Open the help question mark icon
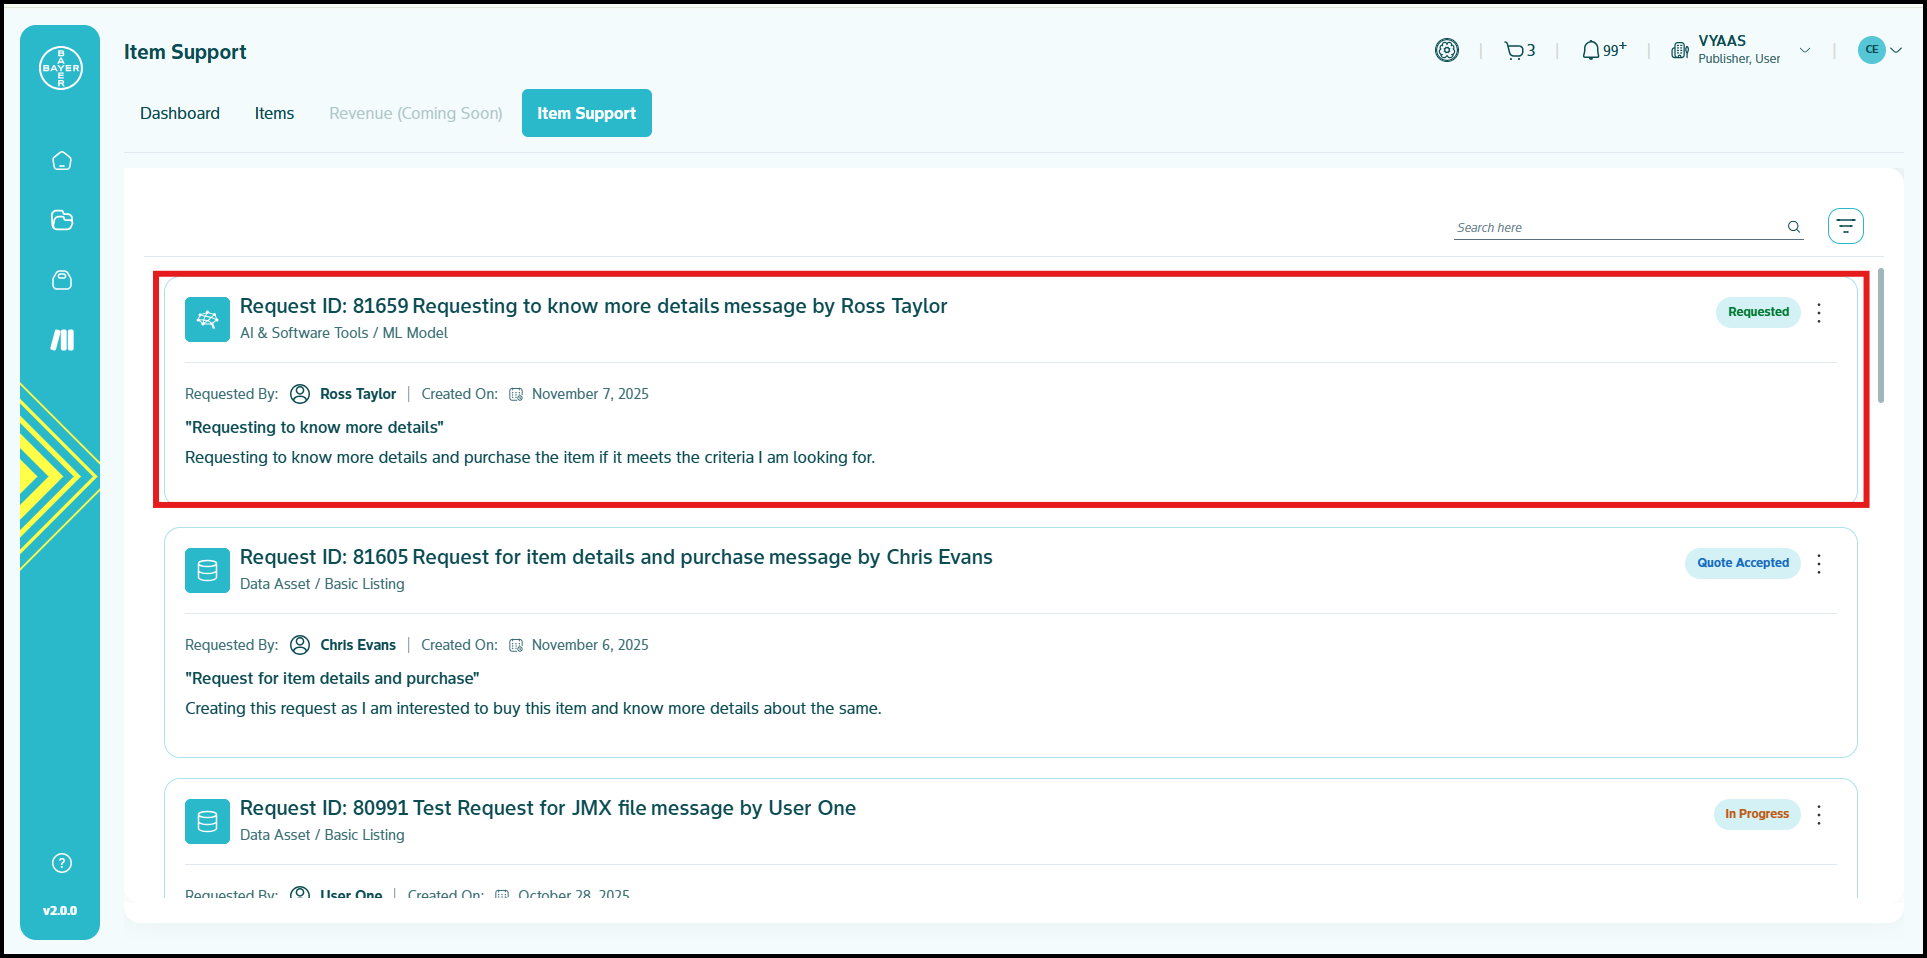1927x958 pixels. tap(62, 863)
